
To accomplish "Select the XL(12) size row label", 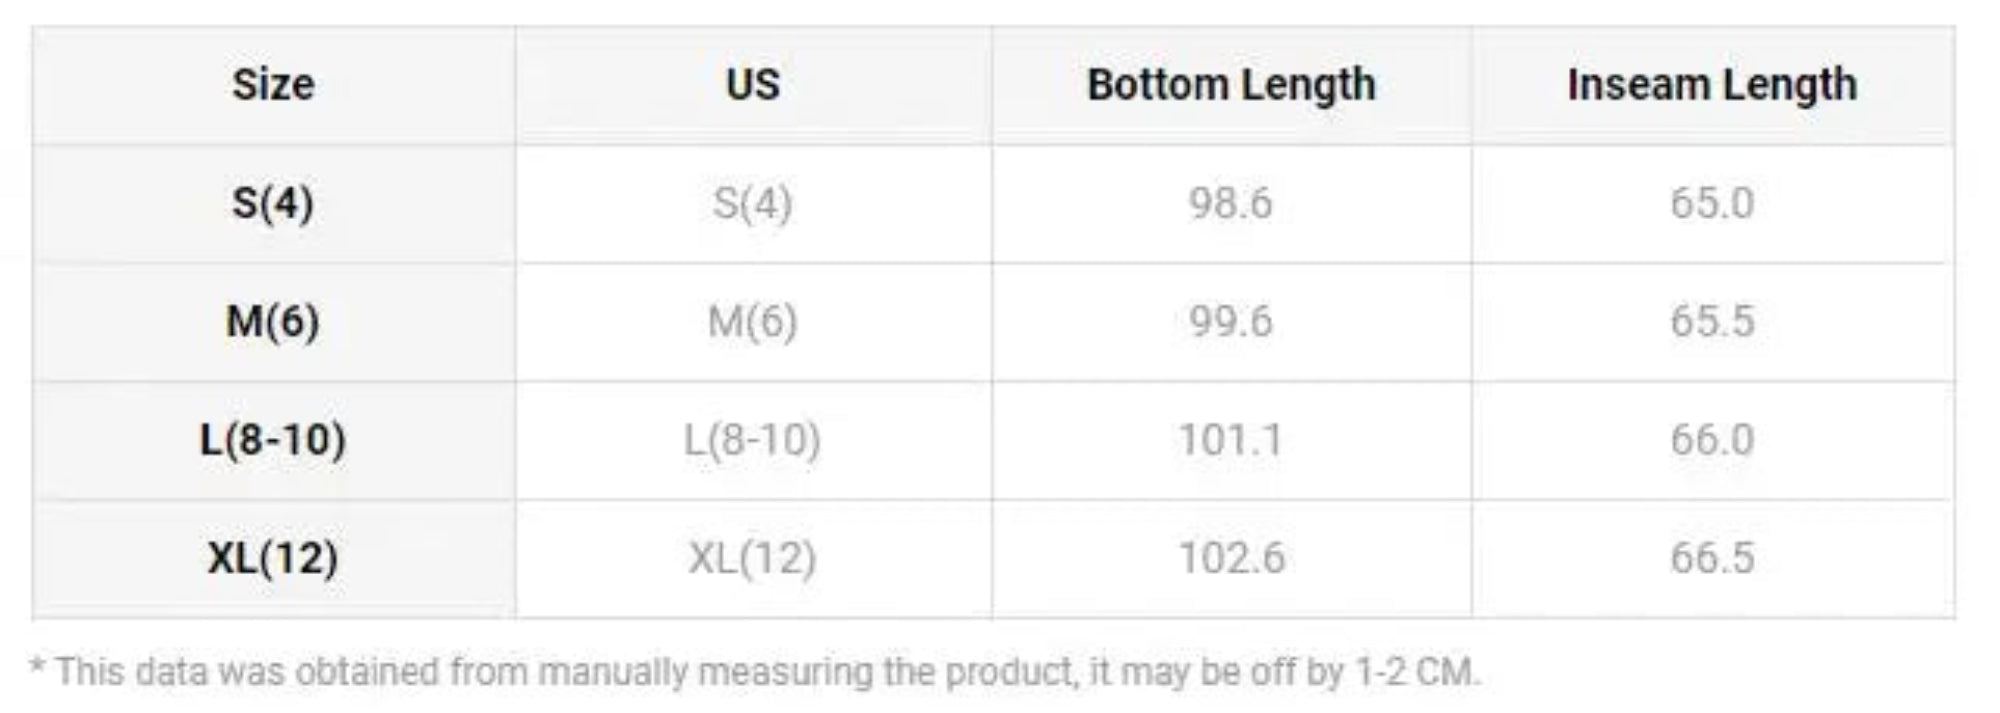I will coord(273,558).
